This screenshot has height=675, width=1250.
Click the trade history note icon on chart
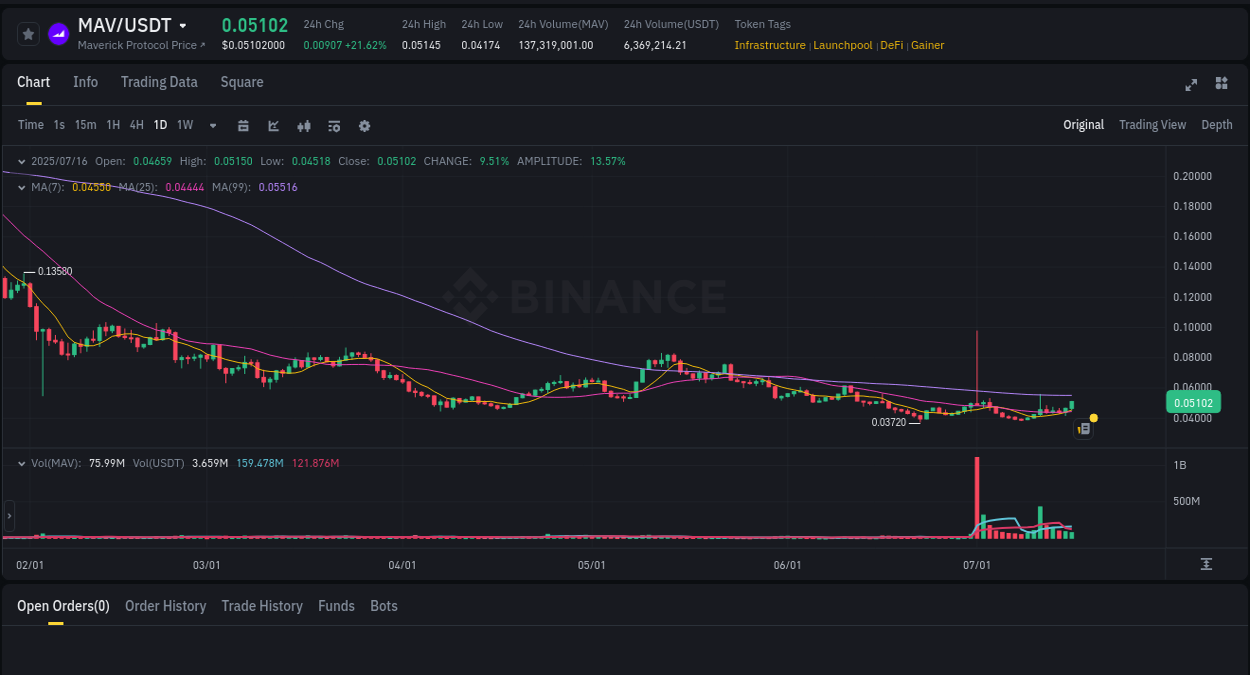[1083, 428]
